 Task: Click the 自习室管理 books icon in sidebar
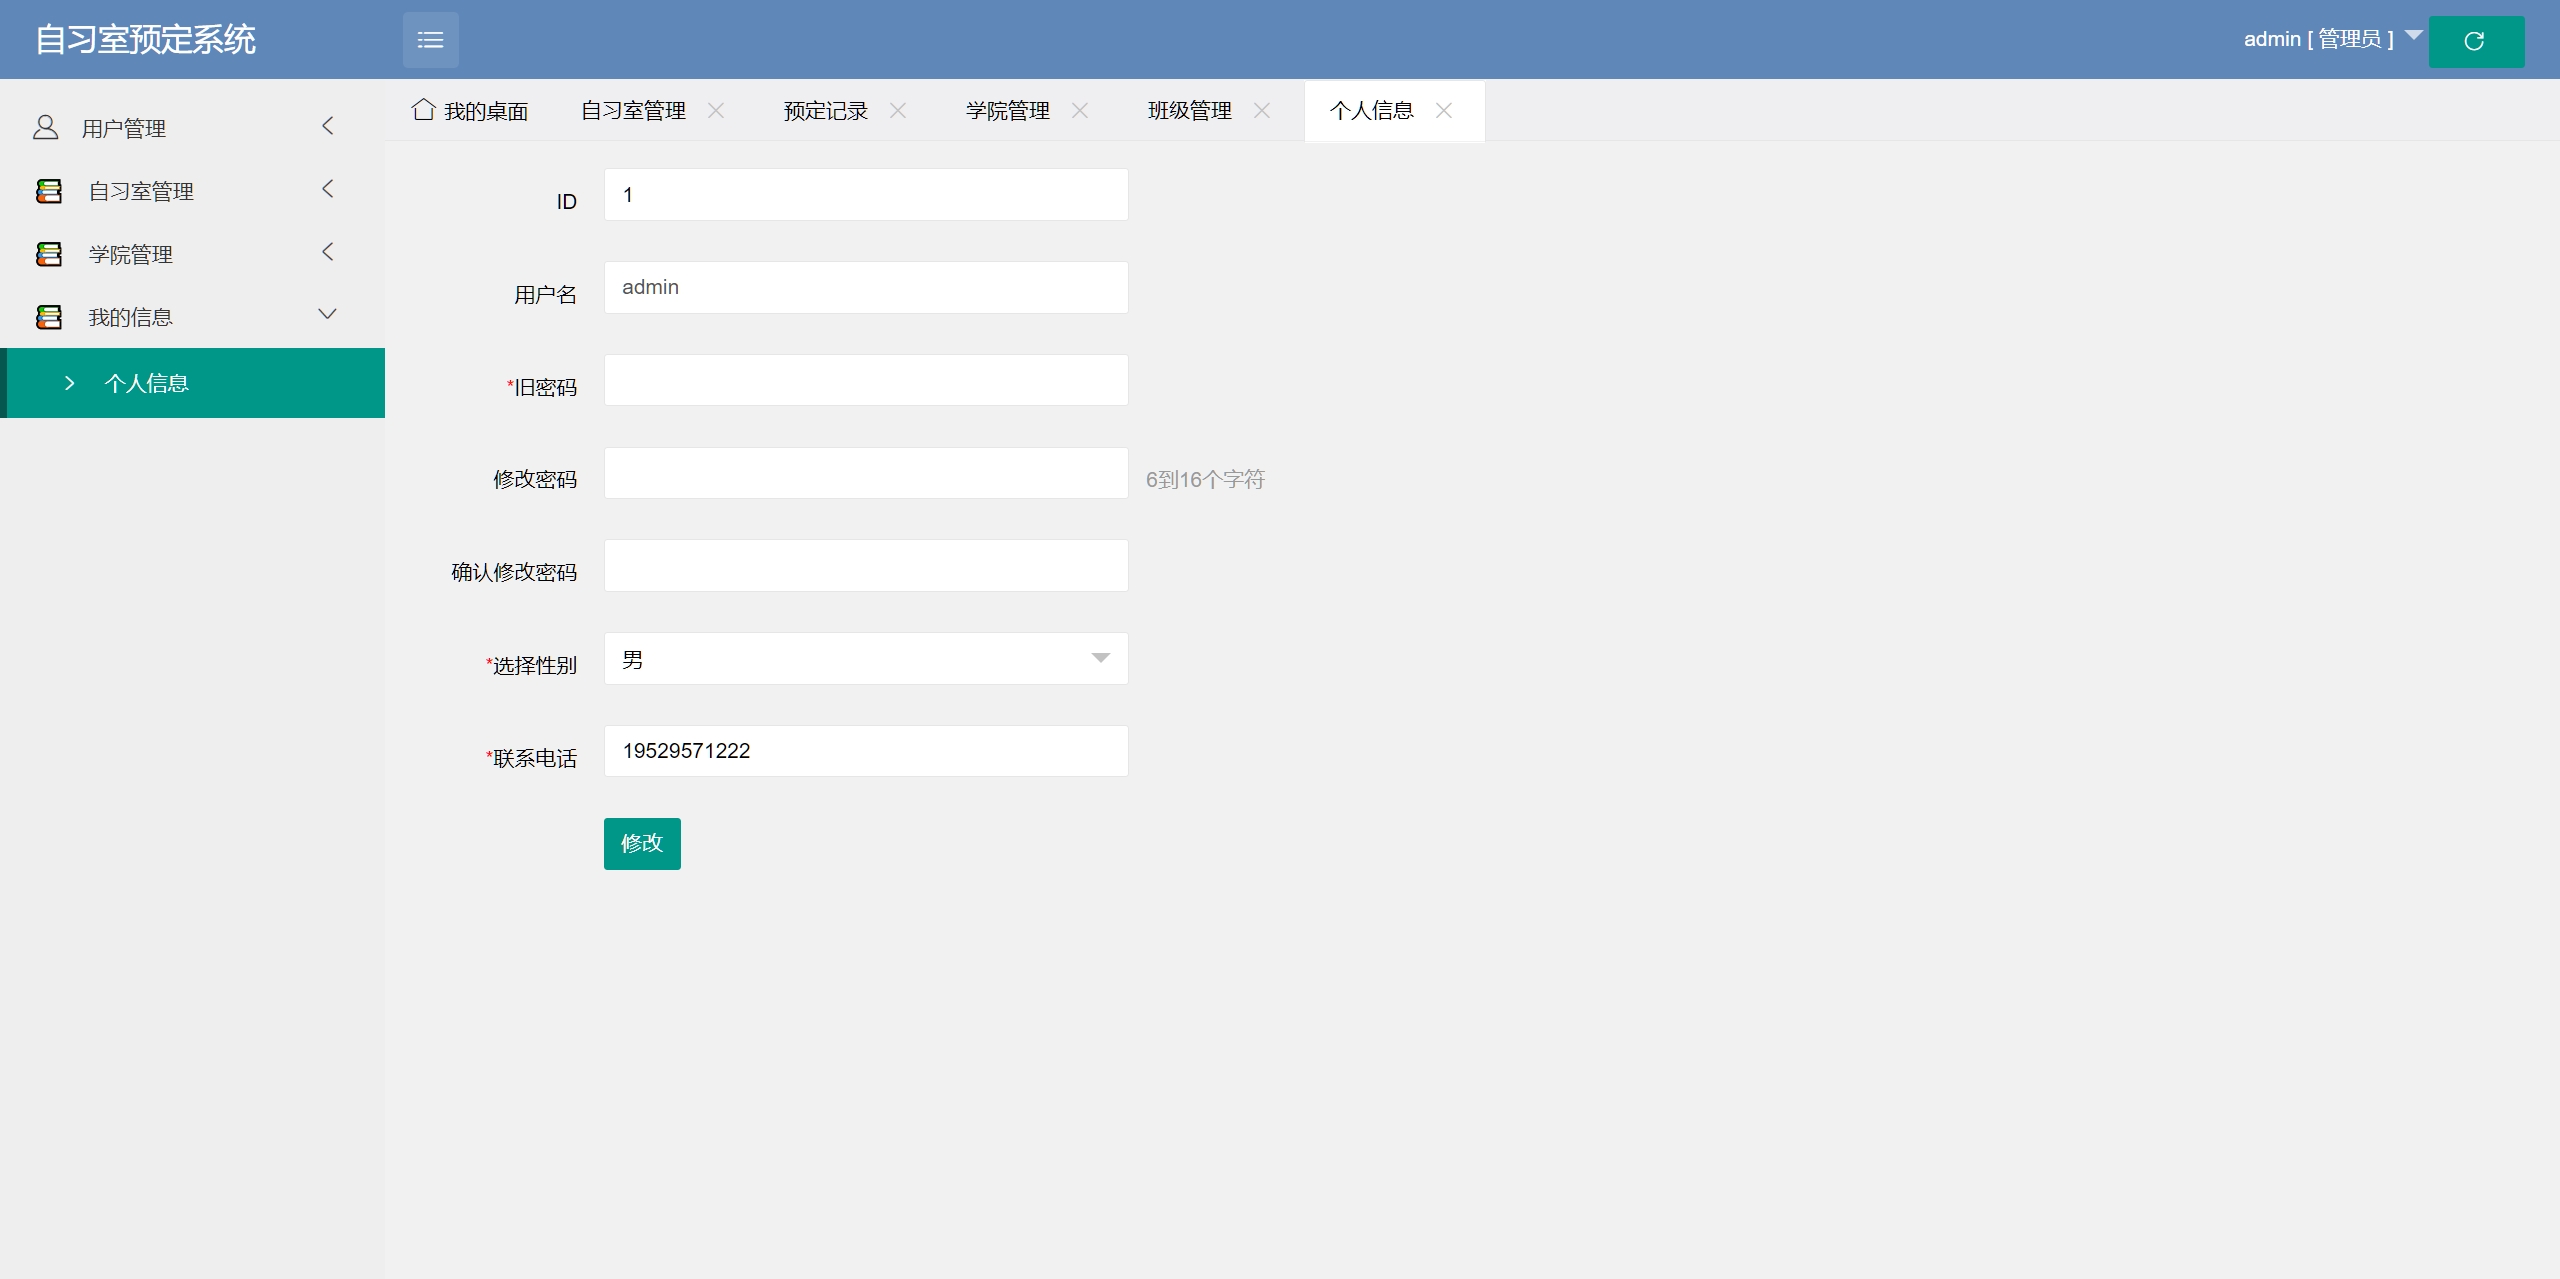(49, 191)
